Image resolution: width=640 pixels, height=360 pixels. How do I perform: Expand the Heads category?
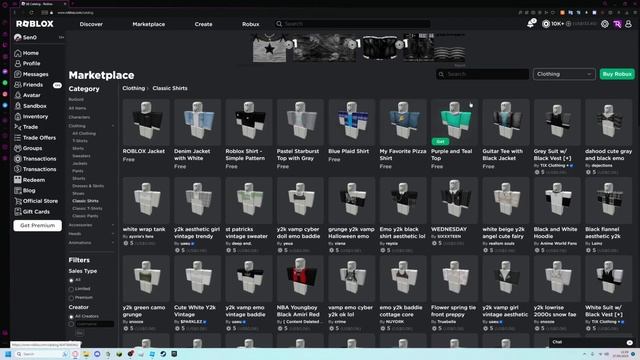tap(113, 234)
